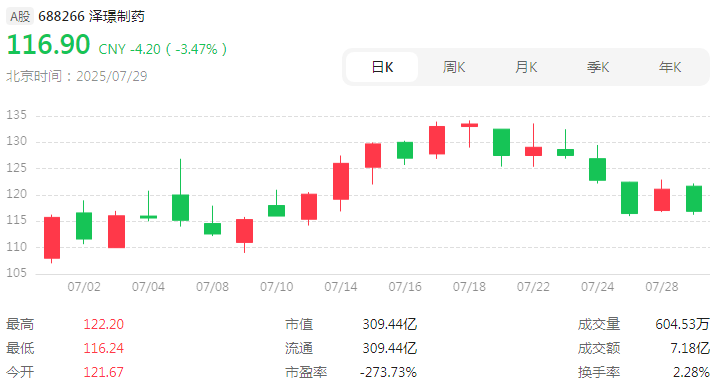Click the 换手率 value 2.28%
The height and width of the screenshot is (385, 714).
[x=691, y=372]
